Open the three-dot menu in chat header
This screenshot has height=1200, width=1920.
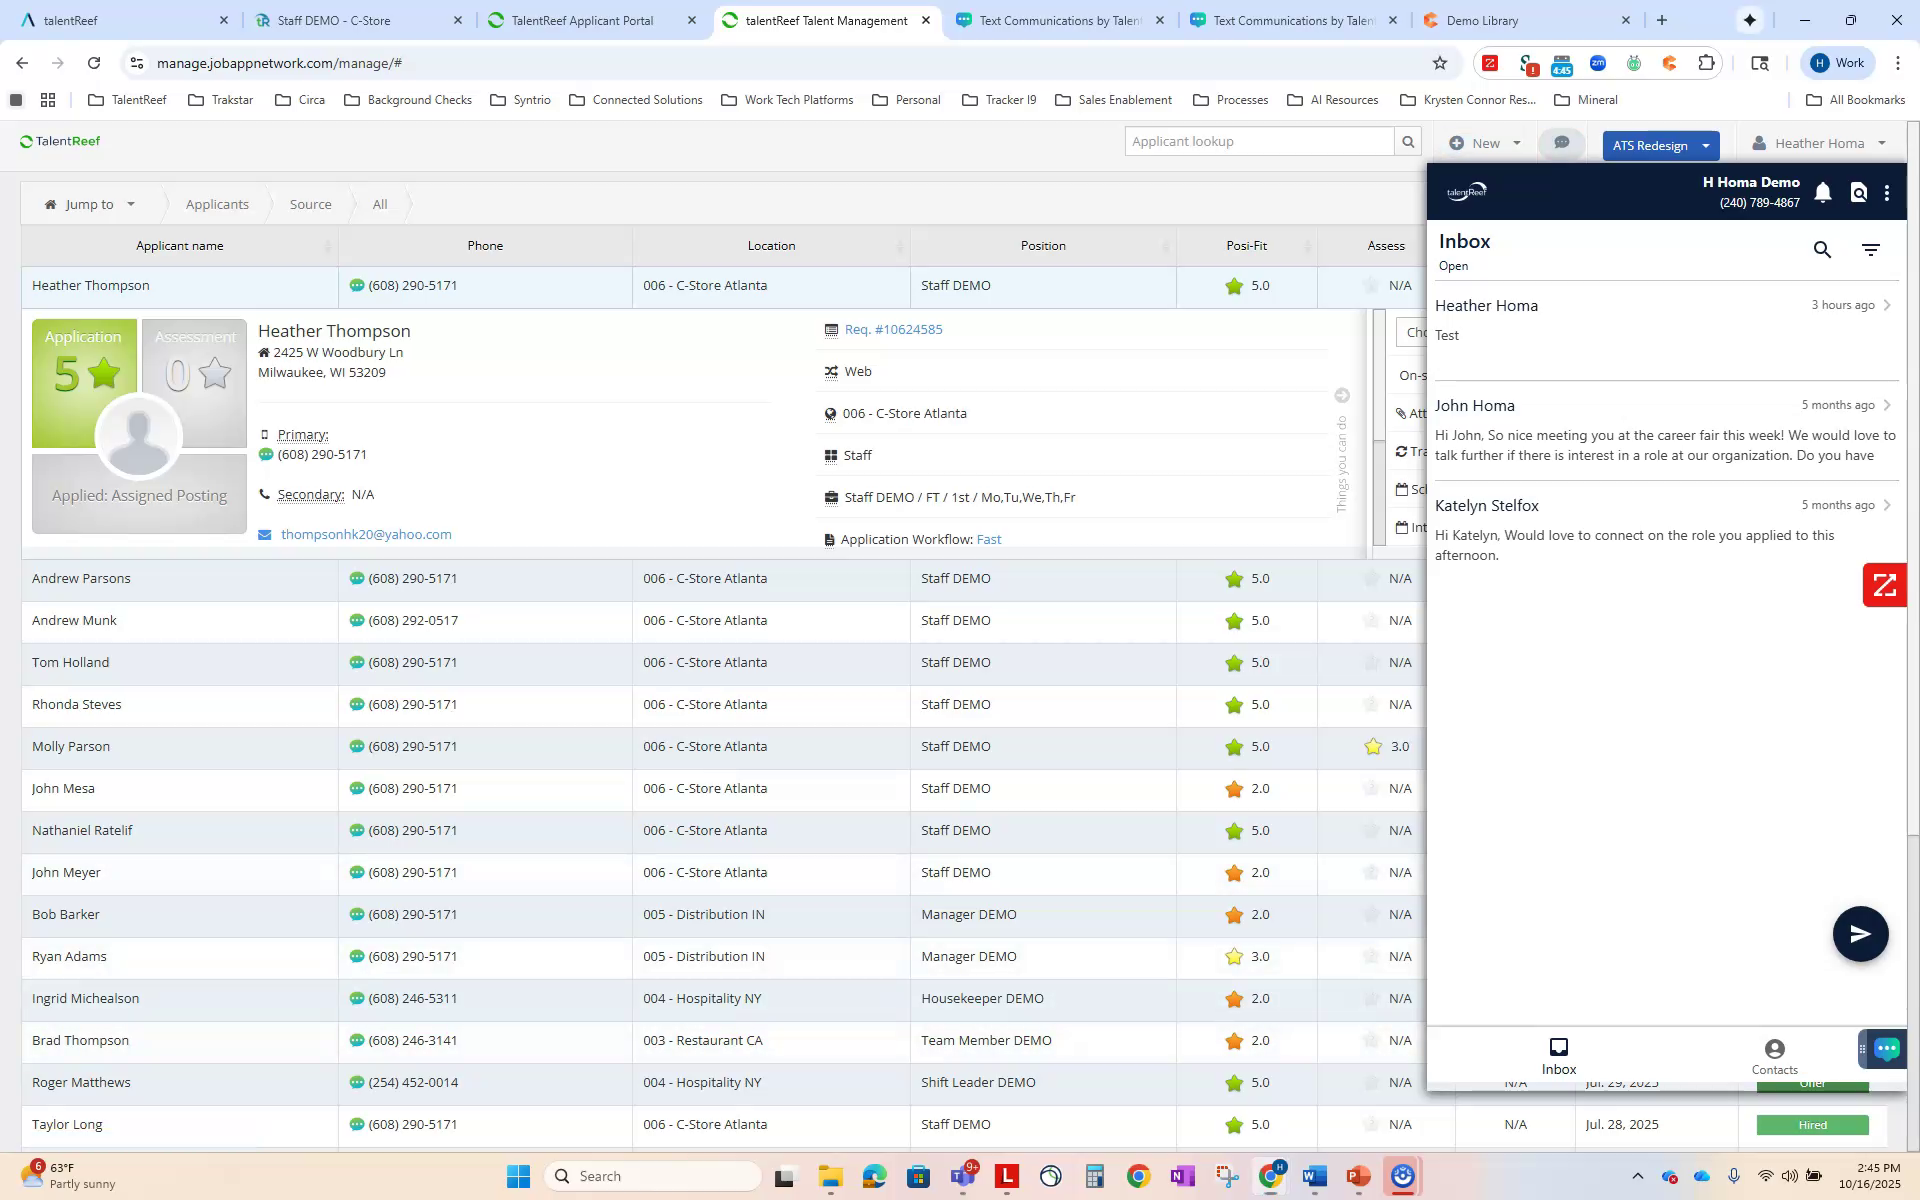click(x=1888, y=192)
